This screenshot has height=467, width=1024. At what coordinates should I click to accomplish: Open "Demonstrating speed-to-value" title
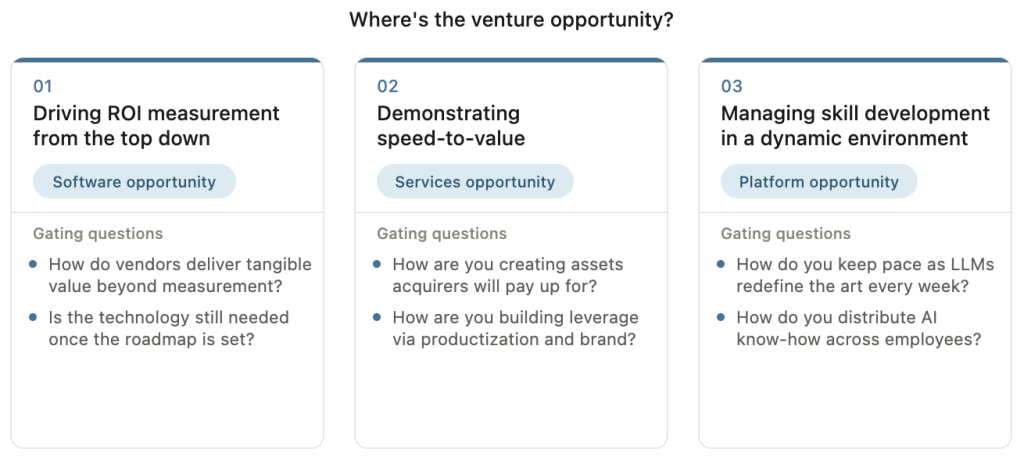click(451, 126)
